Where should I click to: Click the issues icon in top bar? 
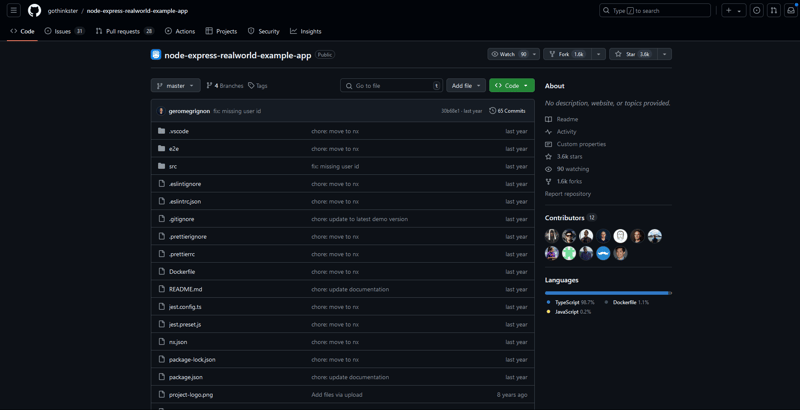(756, 10)
